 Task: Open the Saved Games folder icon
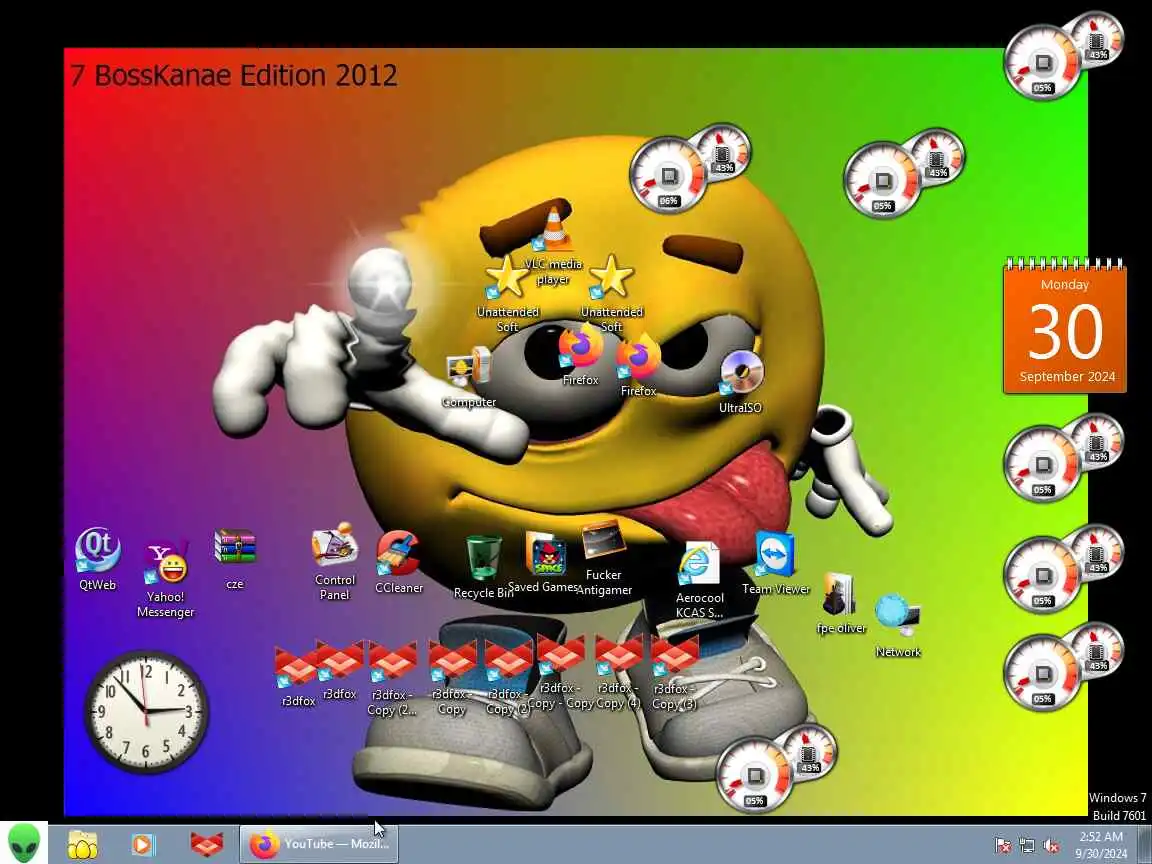click(545, 562)
